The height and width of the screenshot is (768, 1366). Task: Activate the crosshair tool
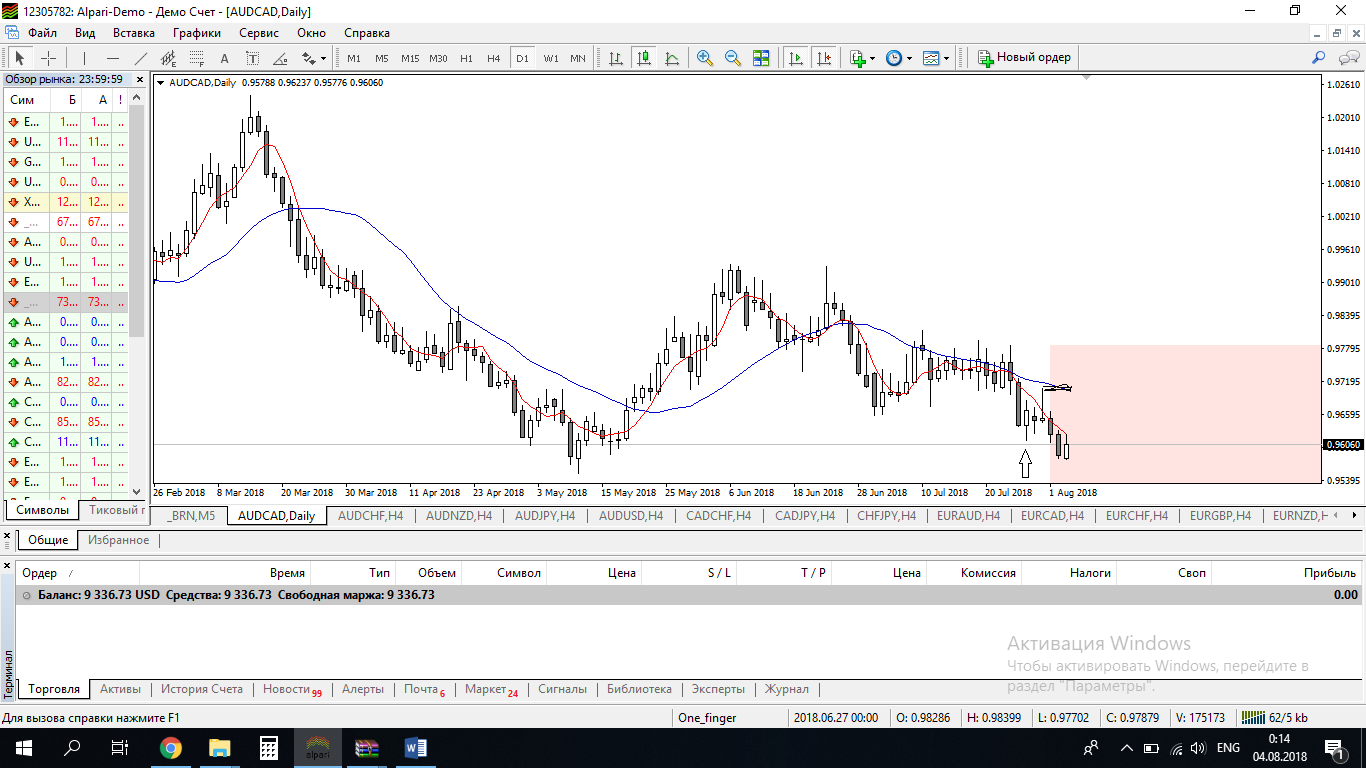(48, 58)
